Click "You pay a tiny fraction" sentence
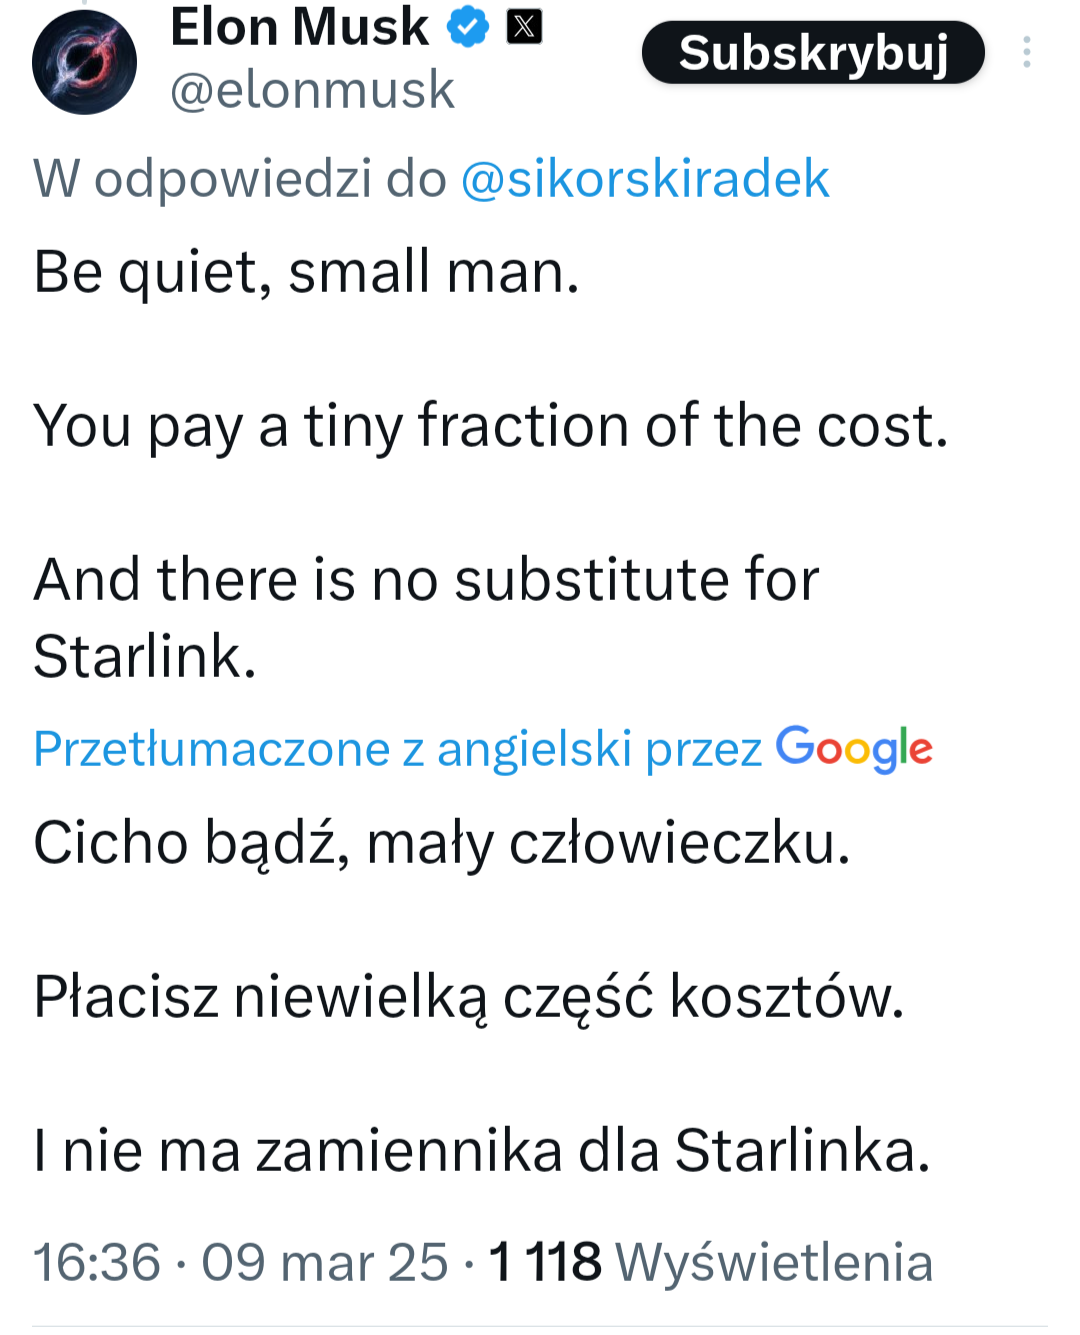Screen dimensions: 1080x1335 [490, 426]
